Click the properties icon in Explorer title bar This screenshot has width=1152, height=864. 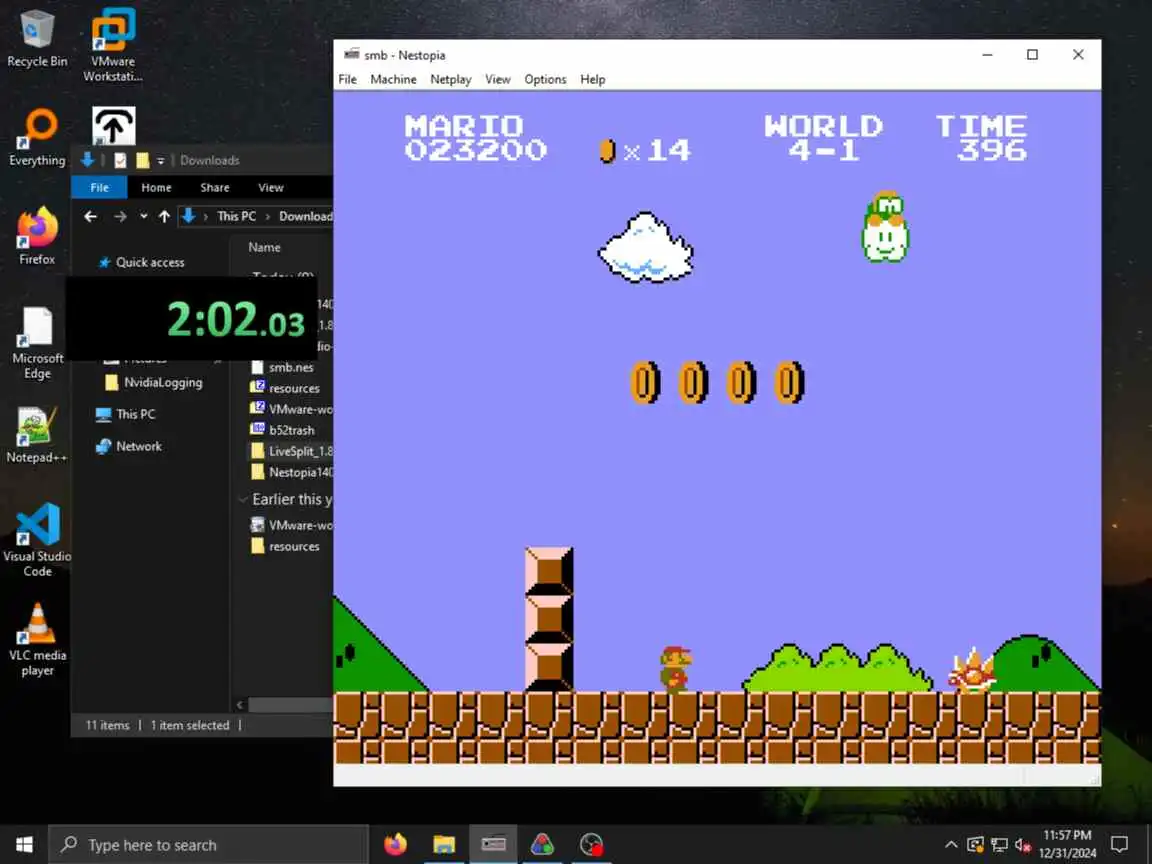pos(120,160)
